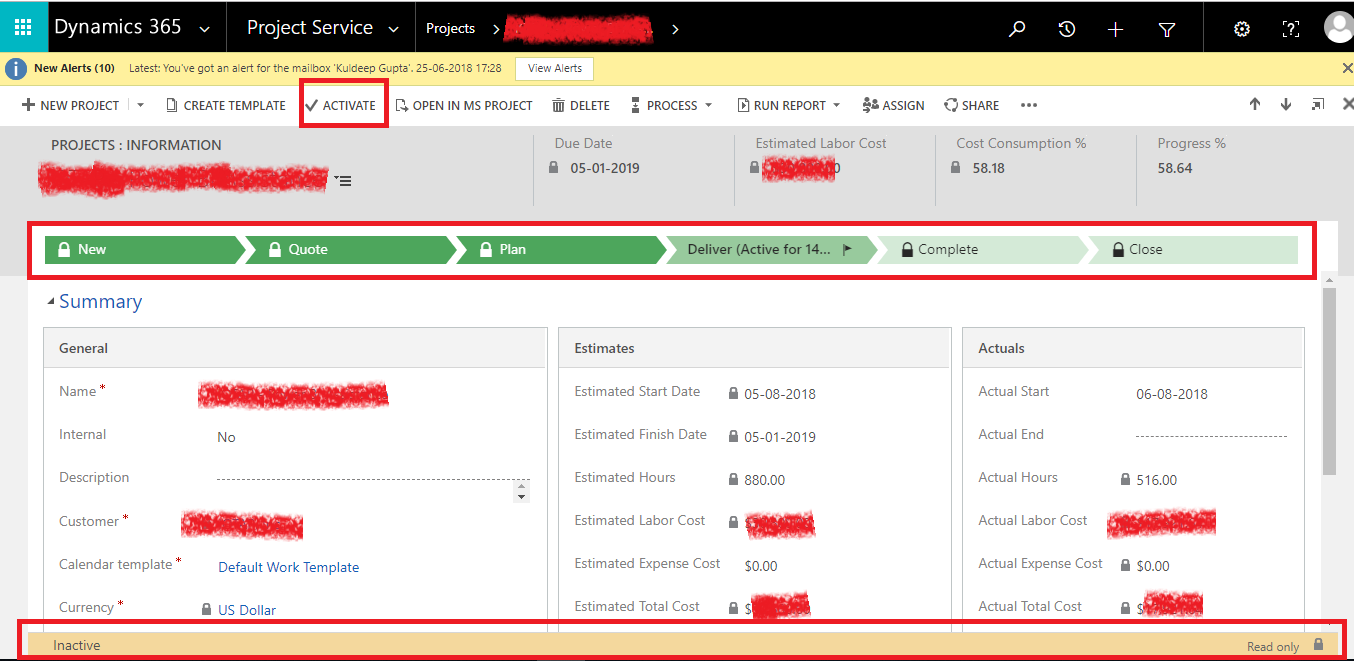Viewport: 1354px width, 661px height.
Task: Click the search magnifier icon
Action: pyautogui.click(x=1017, y=29)
